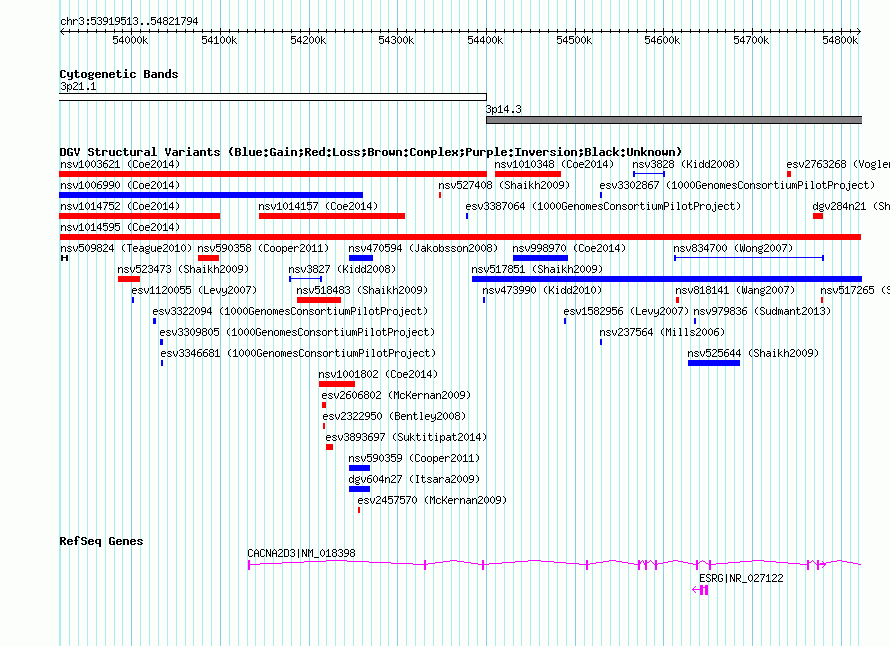
Task: Click the RefSeq Genes track title
Action: point(101,542)
